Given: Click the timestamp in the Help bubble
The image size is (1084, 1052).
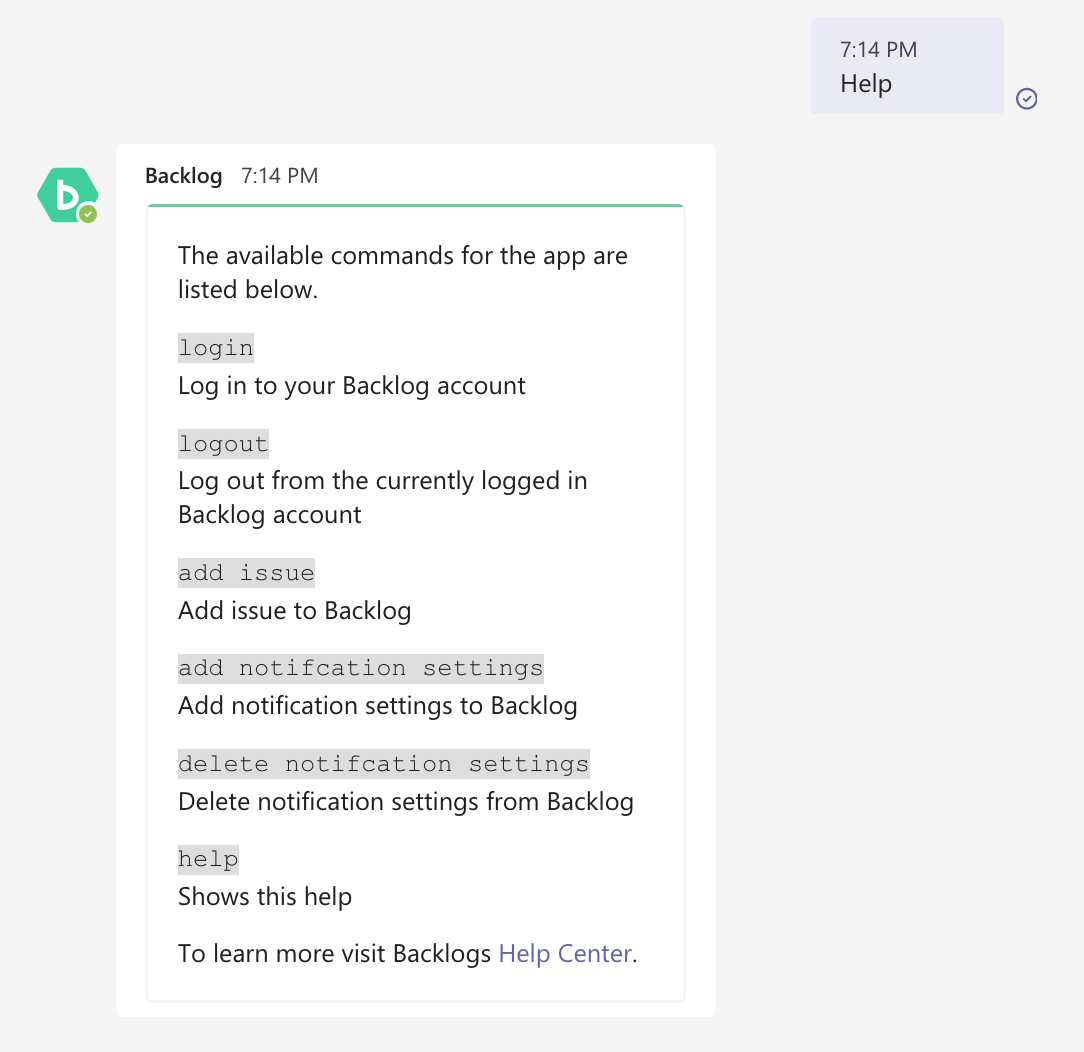Looking at the screenshot, I should click(878, 50).
